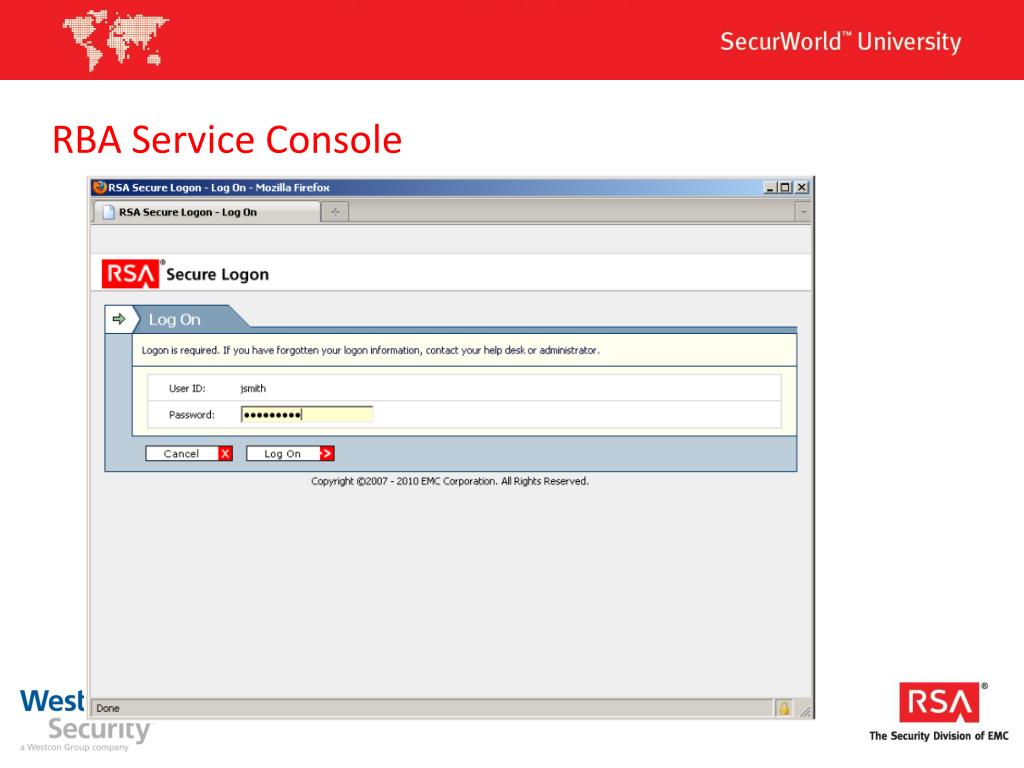The image size is (1024, 768).
Task: Click the red arrow icon beside Log On
Action: tap(327, 453)
